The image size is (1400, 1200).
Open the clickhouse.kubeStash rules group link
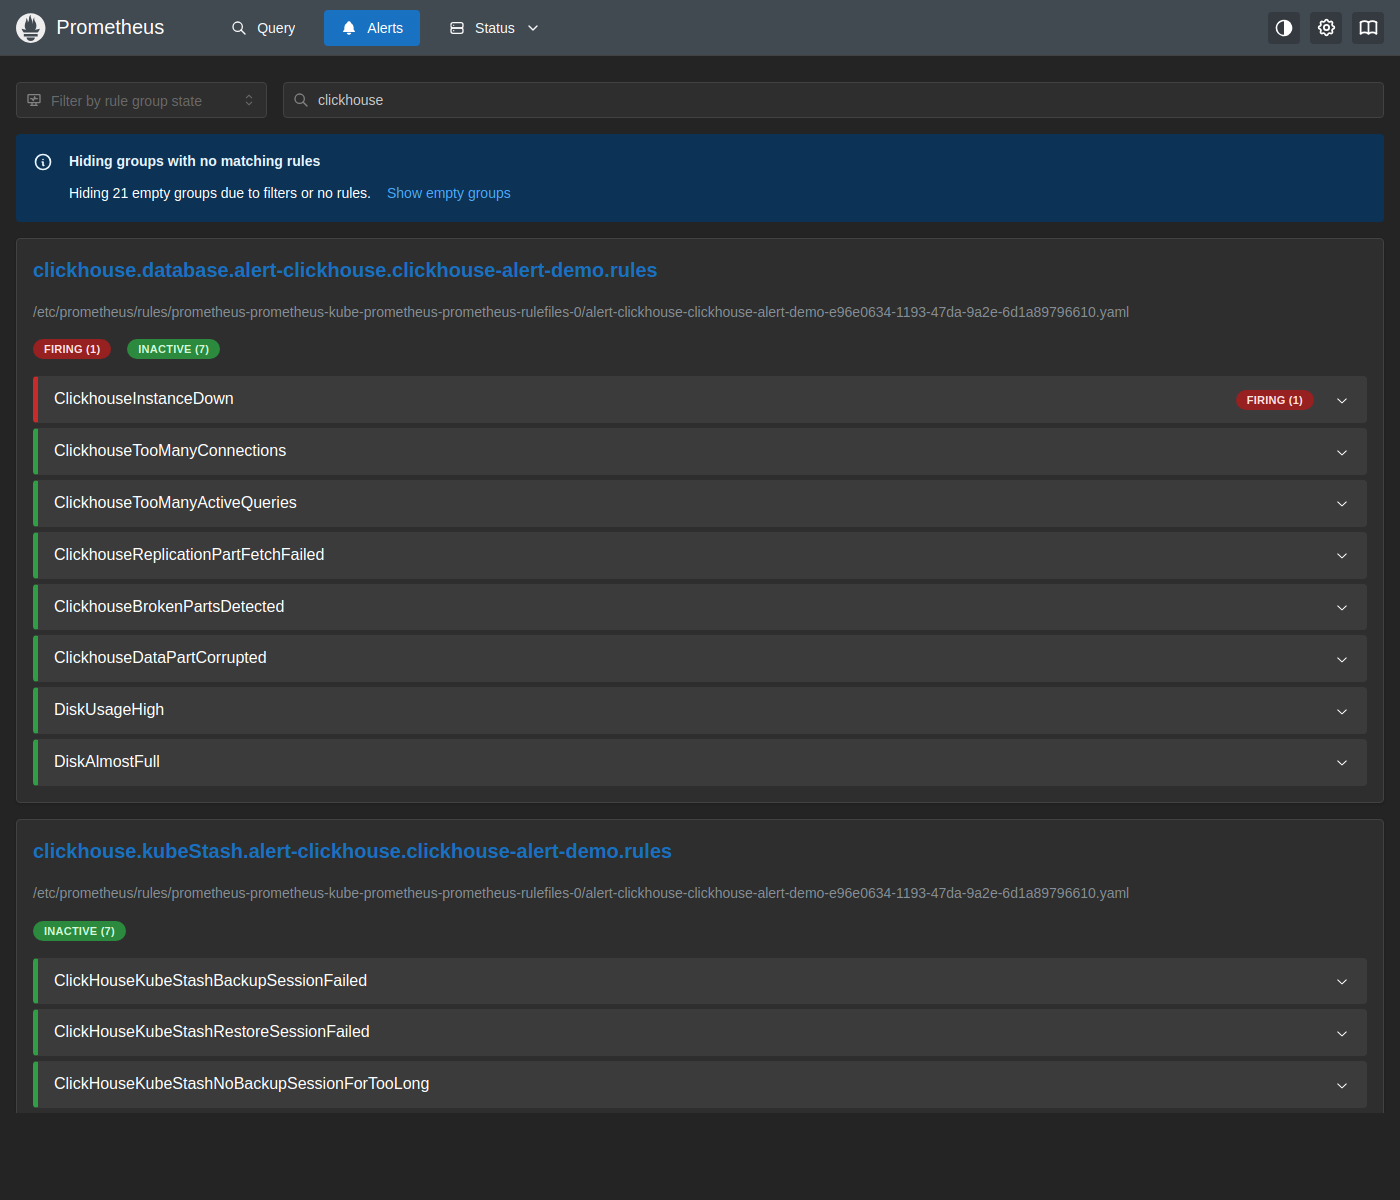click(x=352, y=851)
